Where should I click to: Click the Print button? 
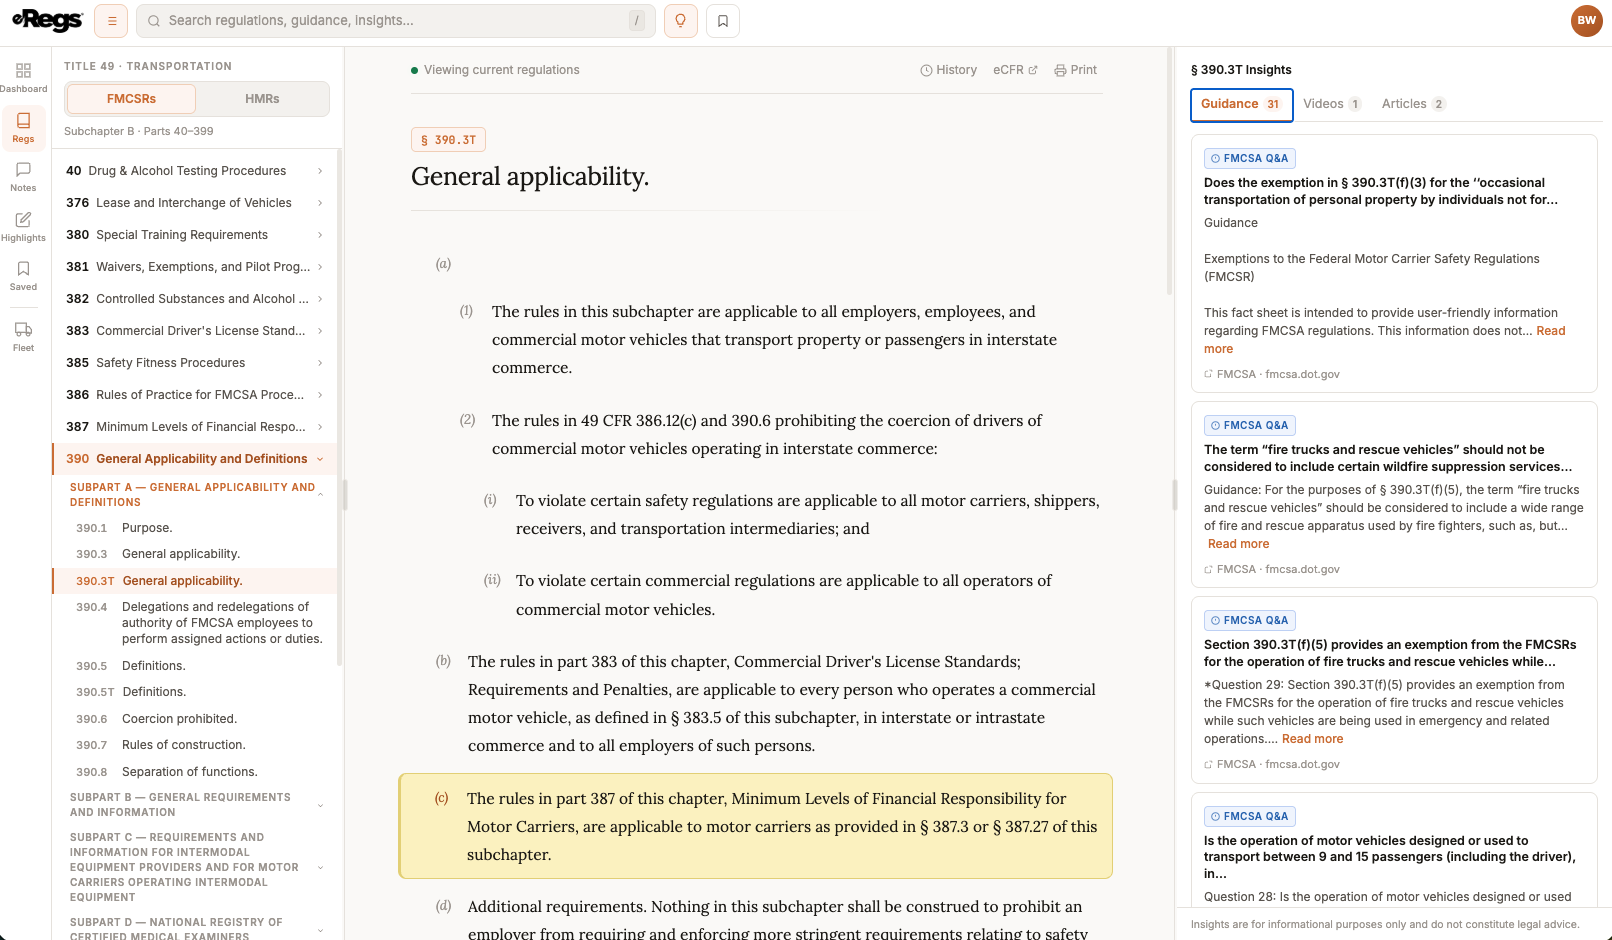point(1075,70)
